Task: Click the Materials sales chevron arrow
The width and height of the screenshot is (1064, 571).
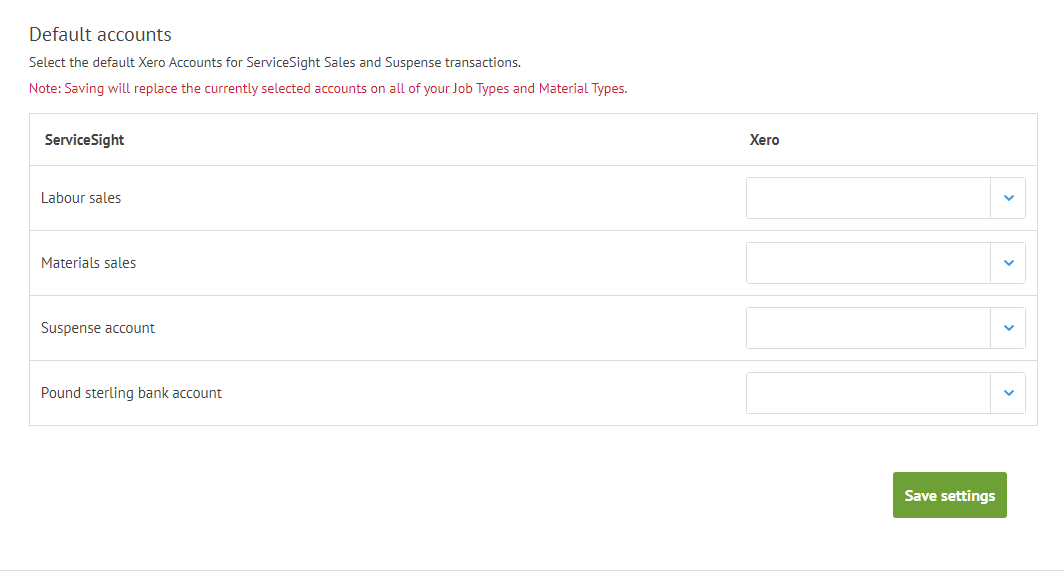Action: [1008, 263]
